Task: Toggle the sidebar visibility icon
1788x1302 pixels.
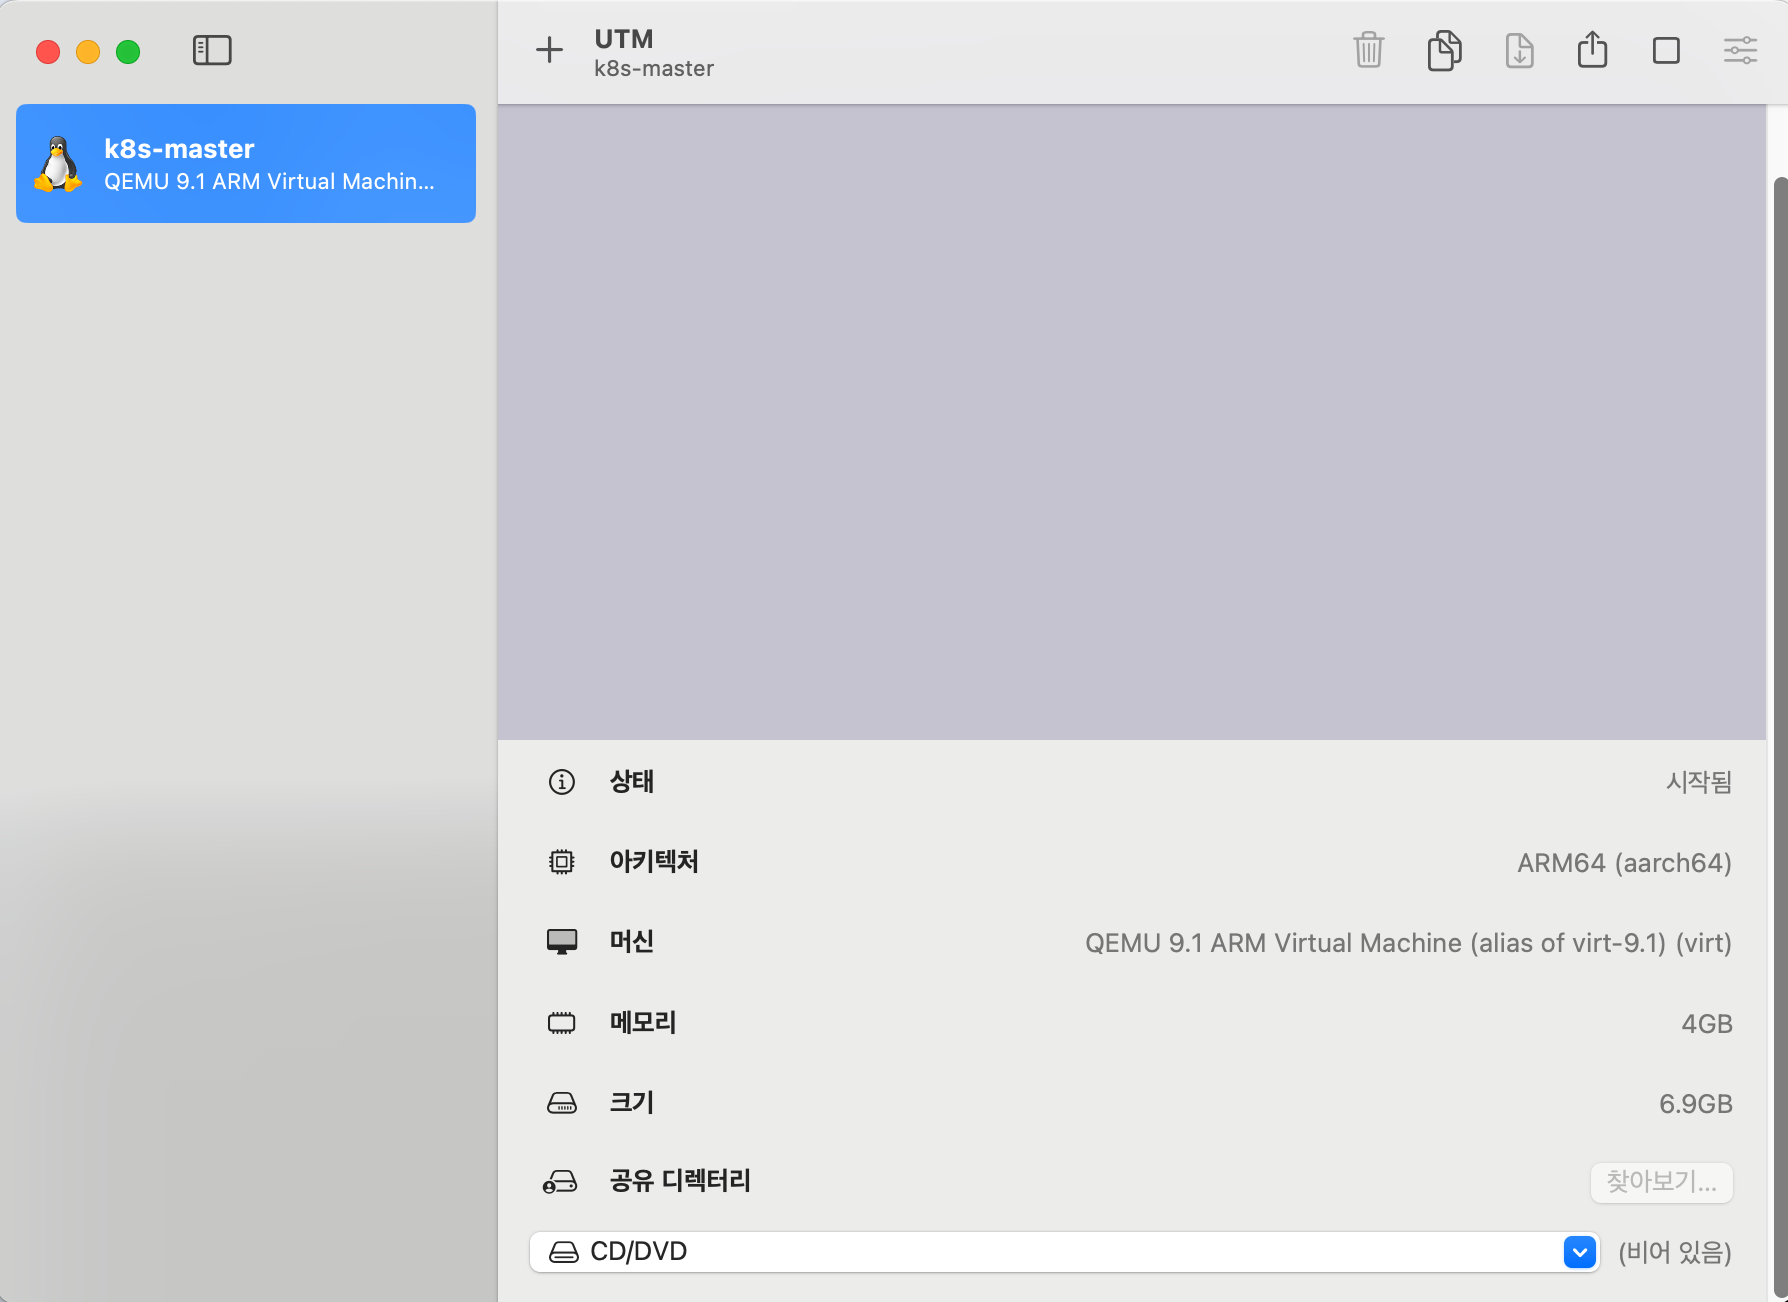Action: (212, 51)
